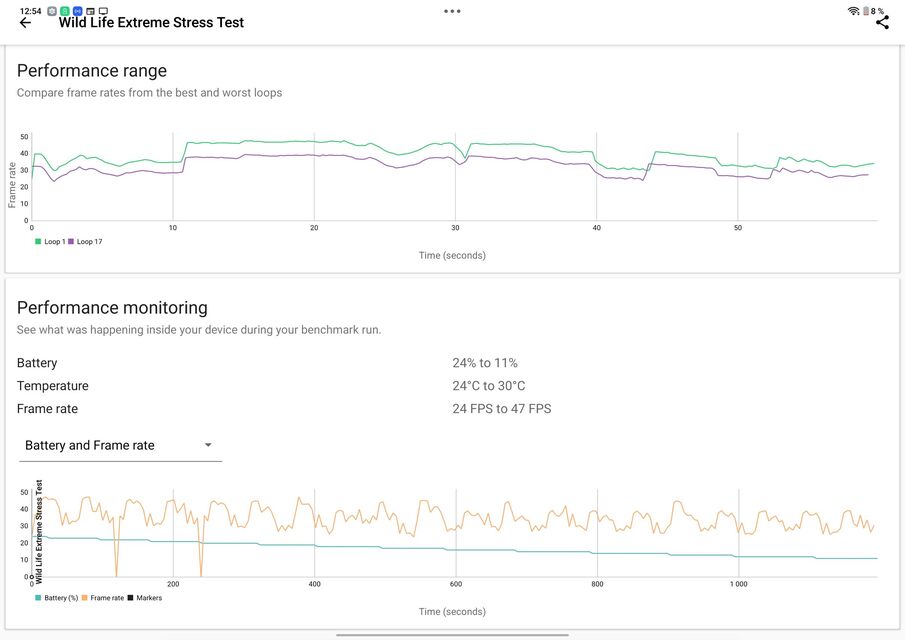Tap the screen cast icon in status bar

pos(102,11)
